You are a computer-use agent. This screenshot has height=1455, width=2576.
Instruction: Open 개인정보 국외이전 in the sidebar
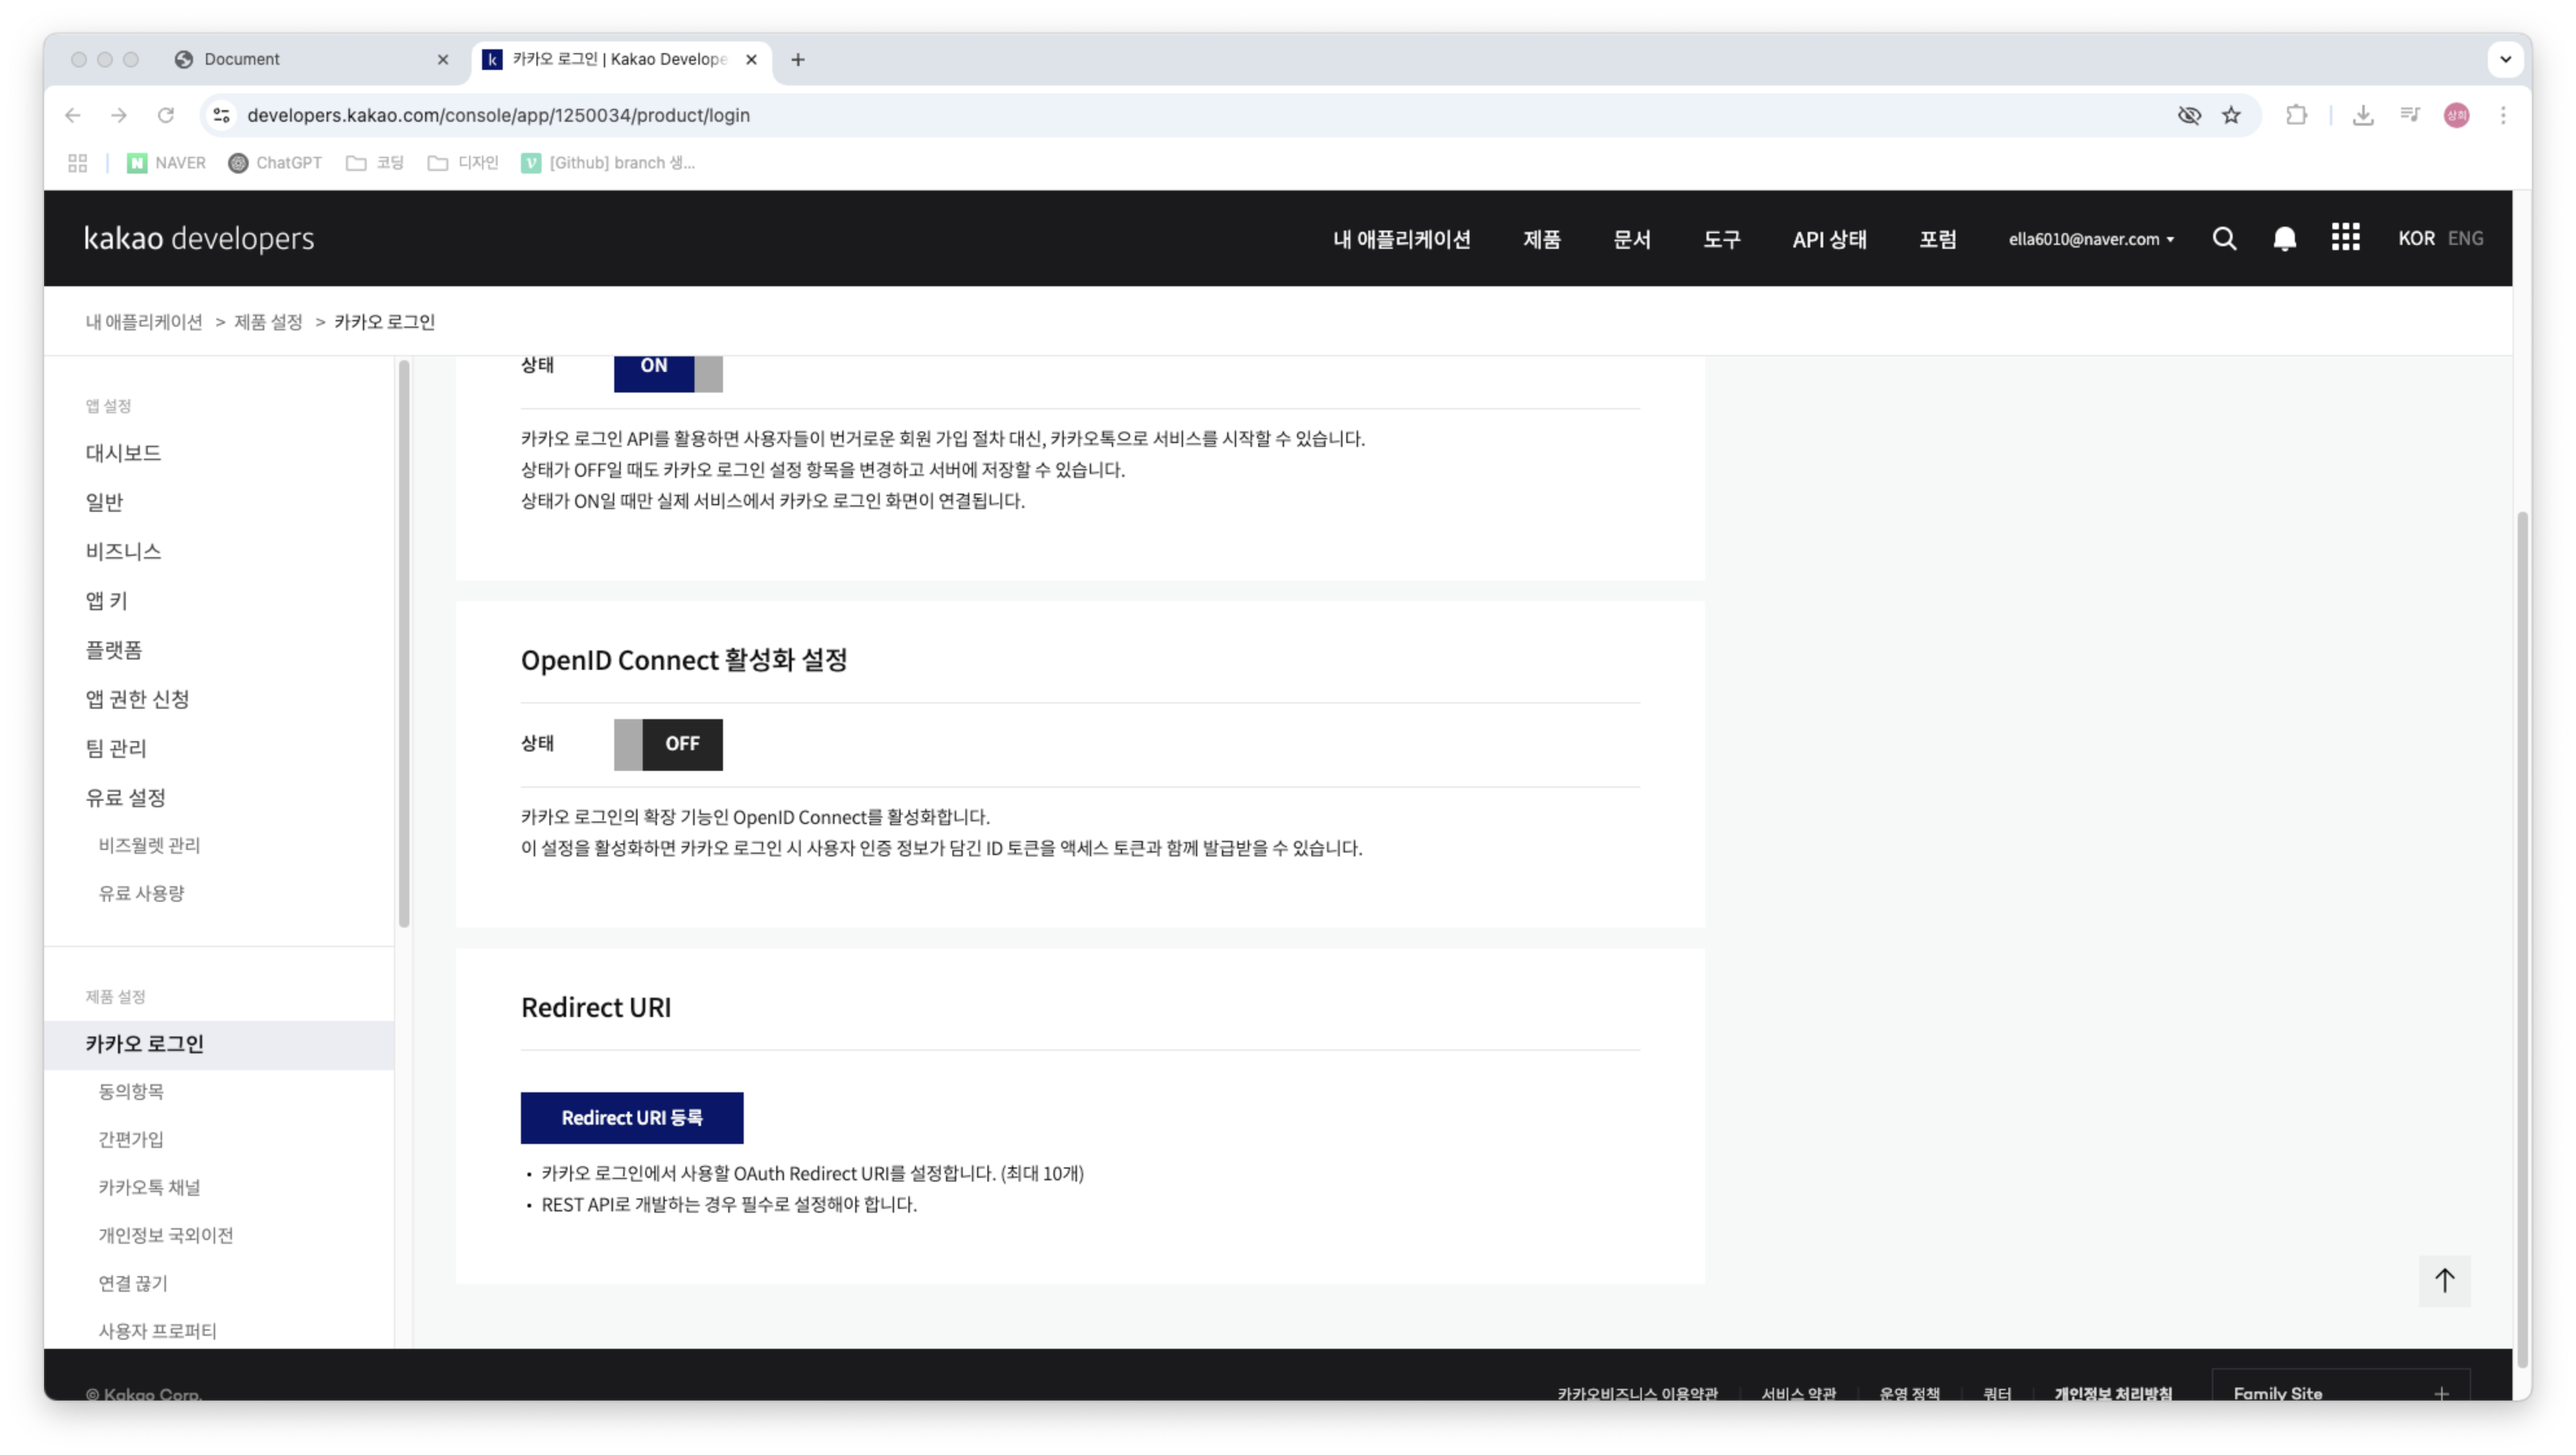[x=166, y=1235]
